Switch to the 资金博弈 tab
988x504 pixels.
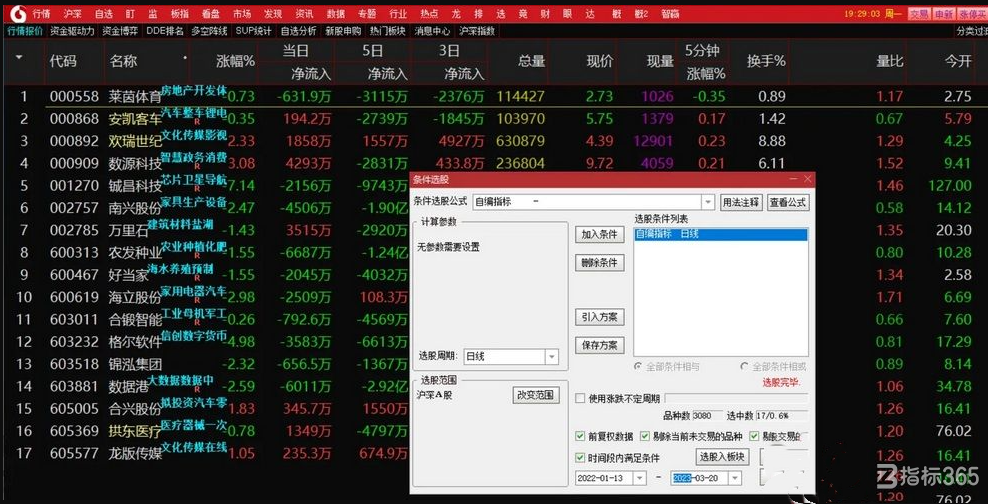coord(120,30)
